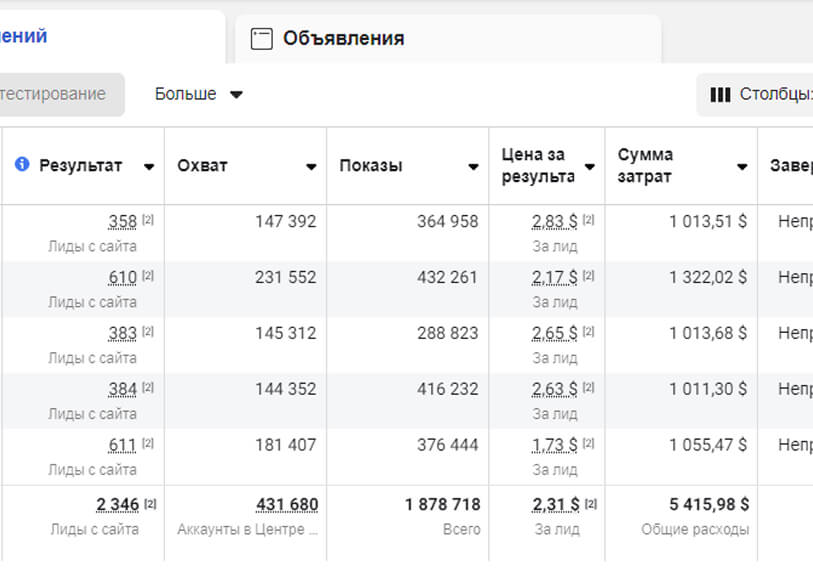Open the Объявления tab

tap(343, 39)
